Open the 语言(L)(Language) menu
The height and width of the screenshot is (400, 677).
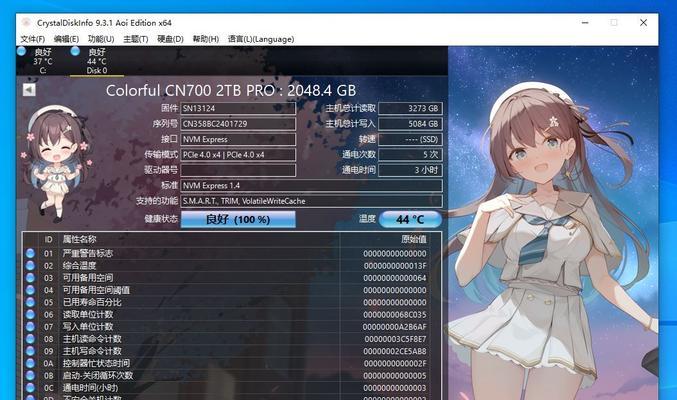(261, 39)
